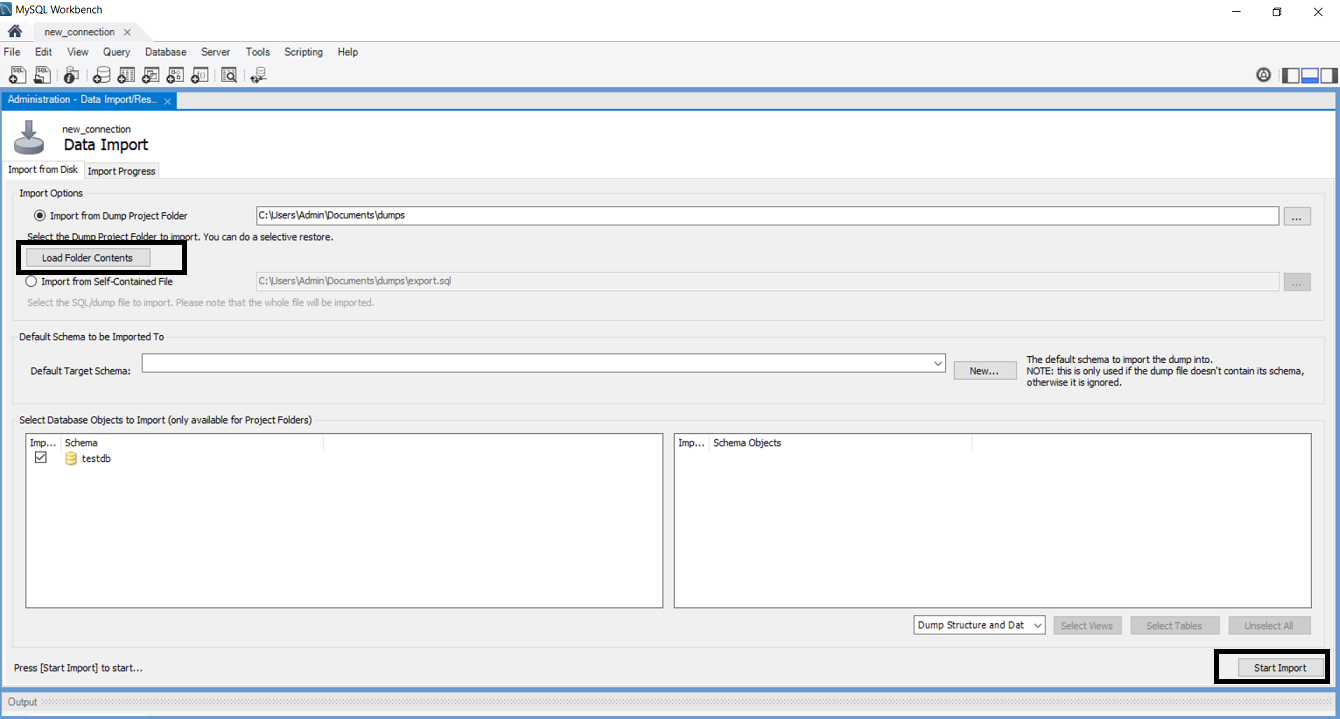Screen dimensions: 1340x719
Task: Open the Database menu
Action: 166,52
